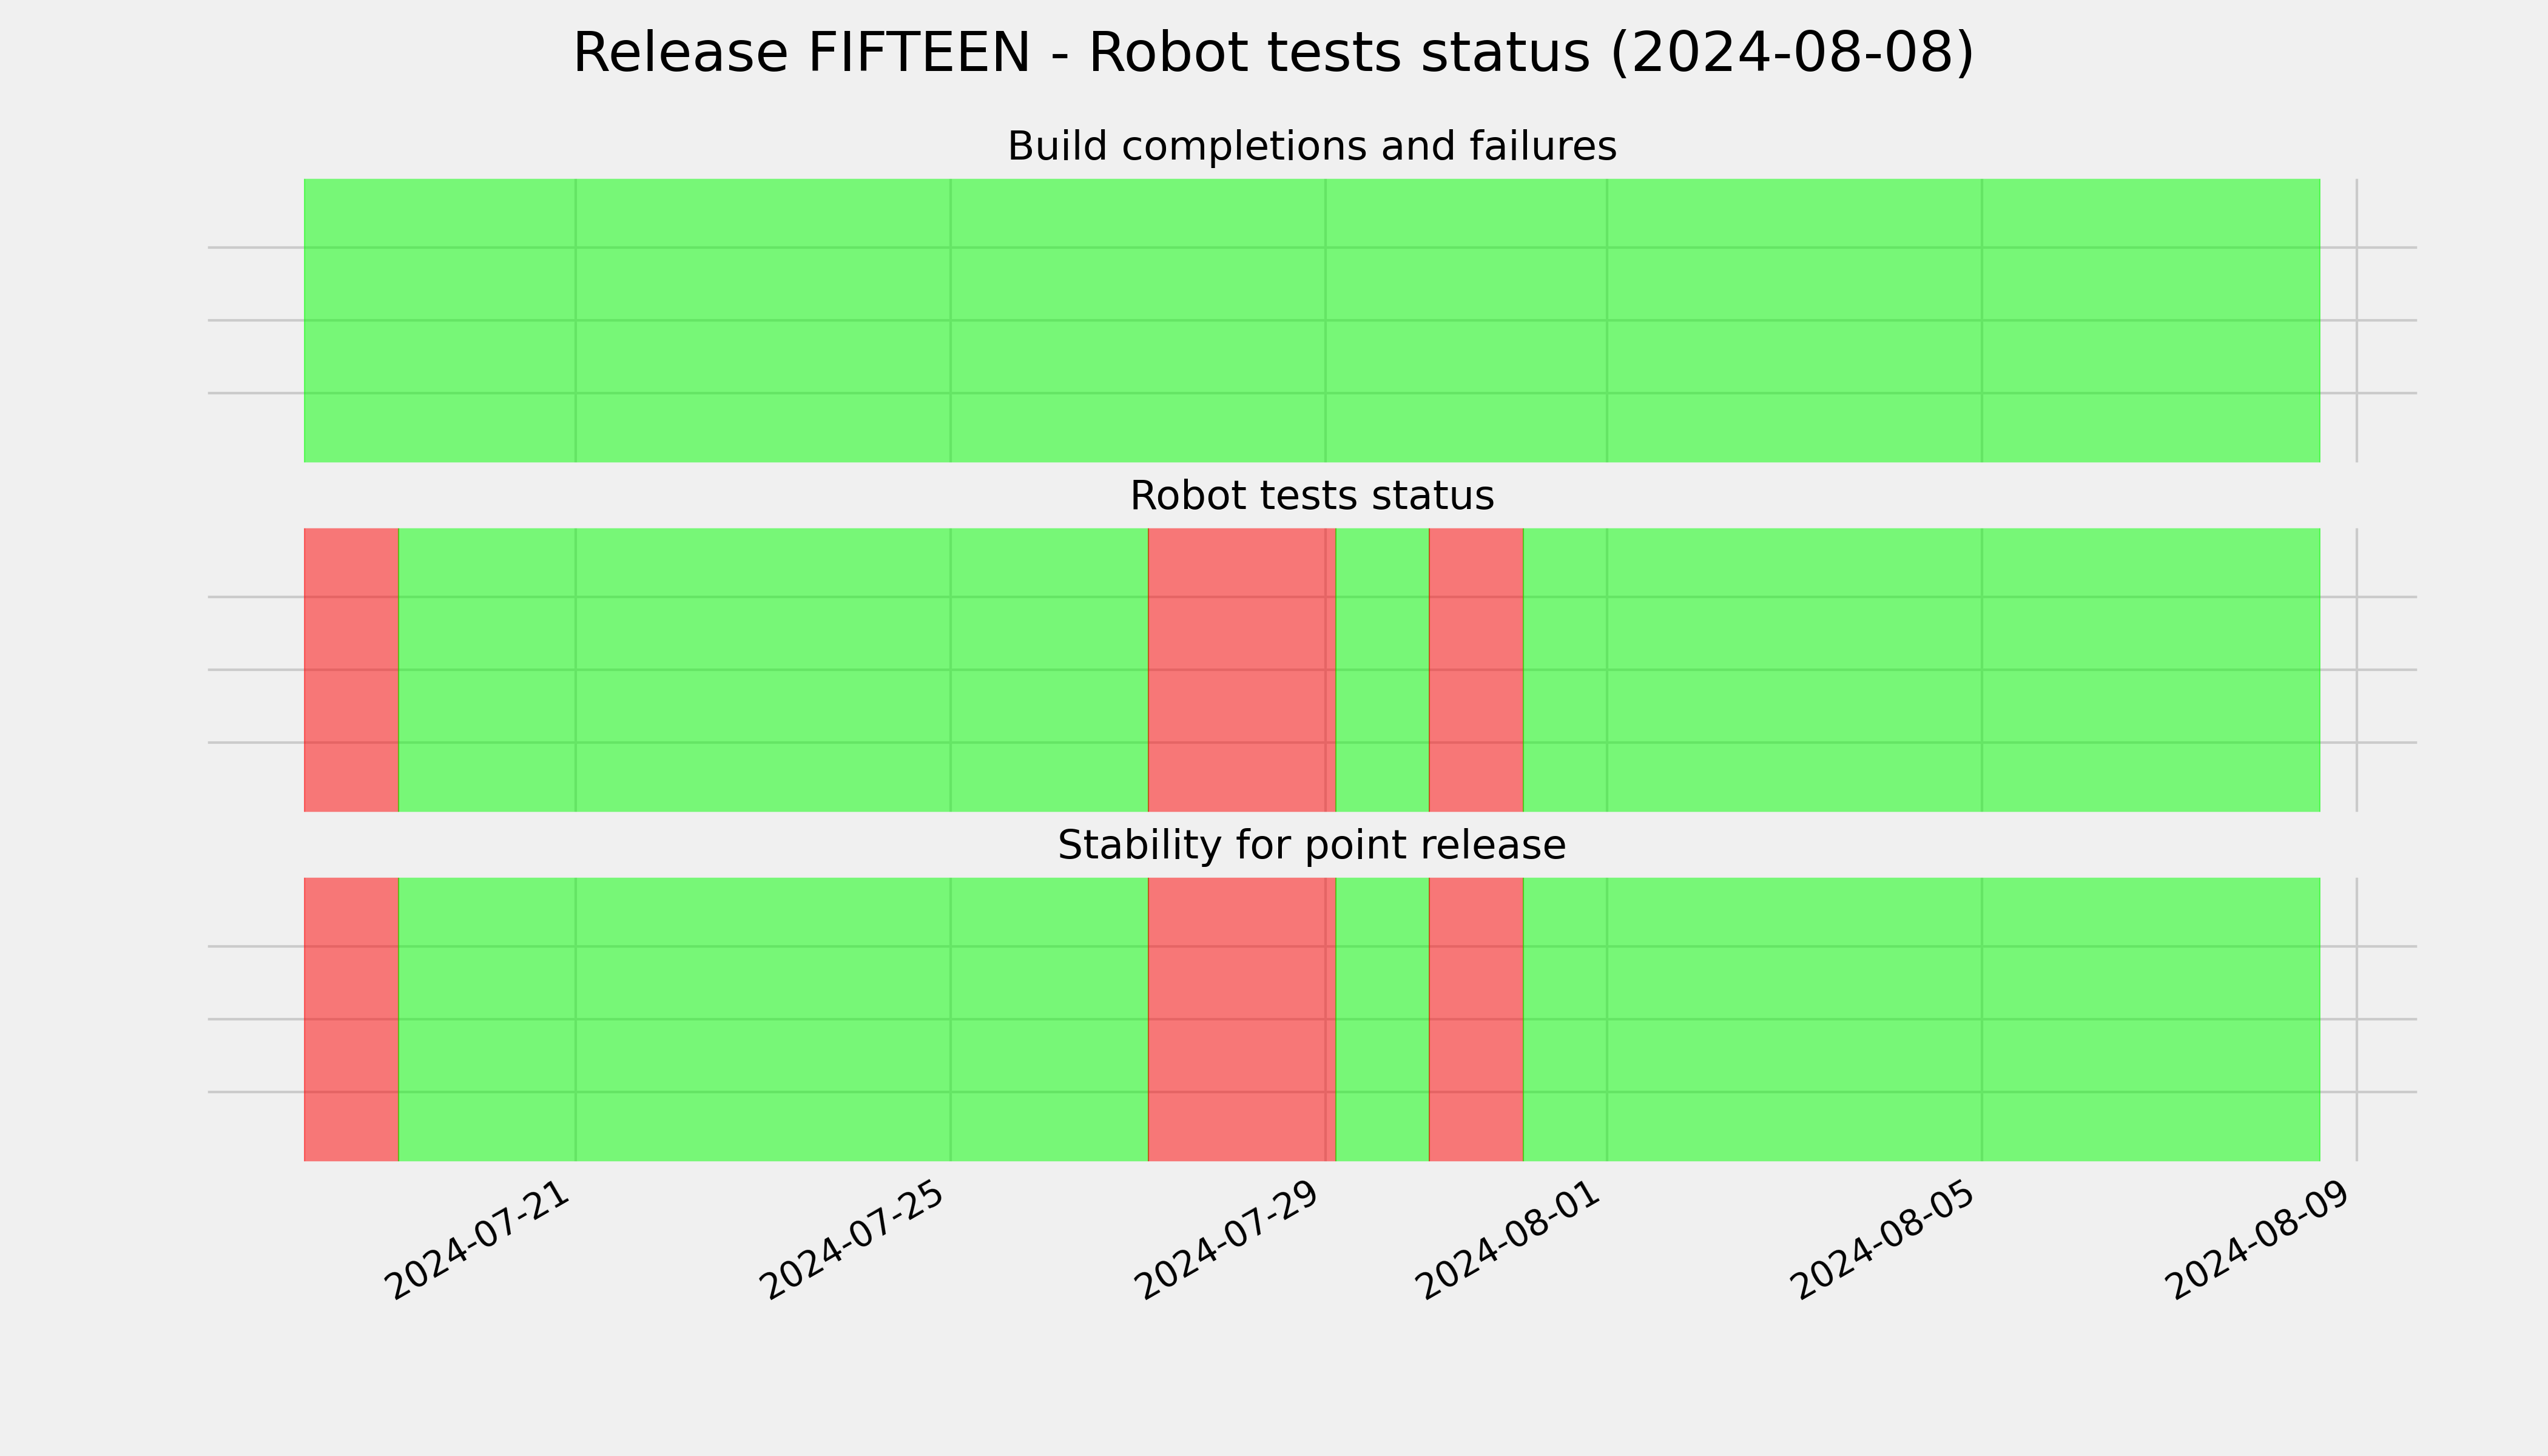Viewport: 2548px width, 1456px height.
Task: Select first red segment in Robot tests status
Action: tap(351, 670)
